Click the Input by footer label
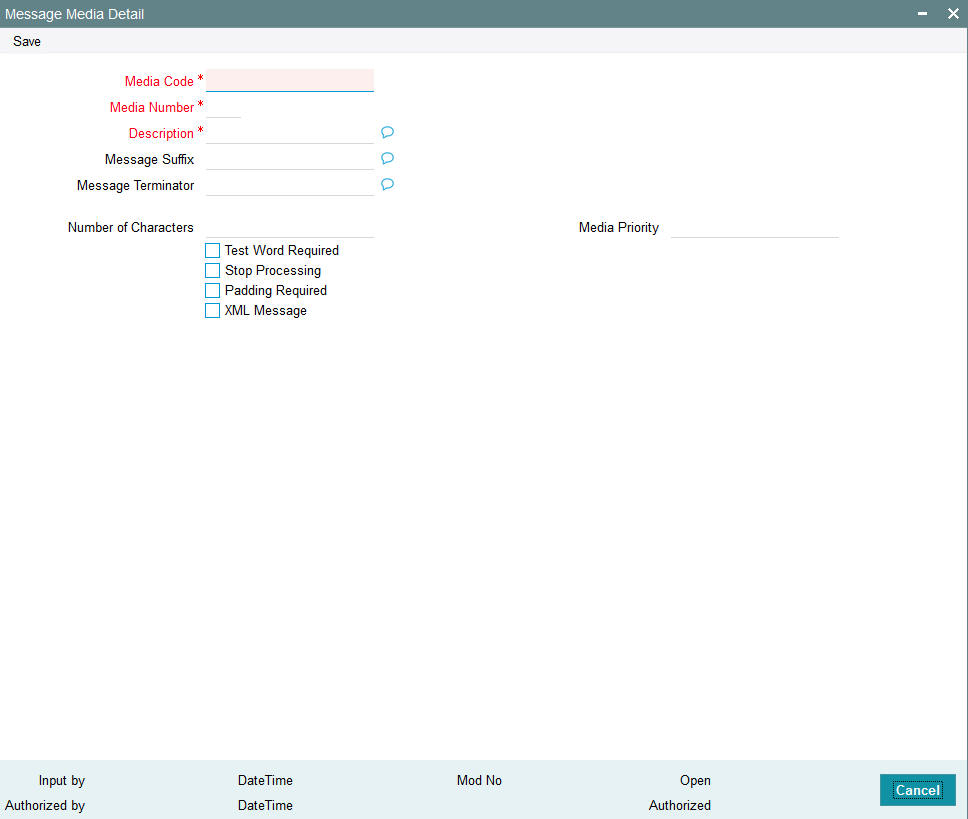This screenshot has height=819, width=968. pyautogui.click(x=62, y=780)
